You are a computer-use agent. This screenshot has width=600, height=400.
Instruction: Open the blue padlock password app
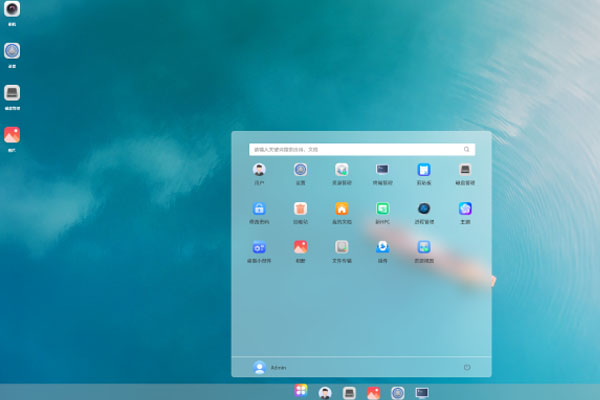(259, 208)
